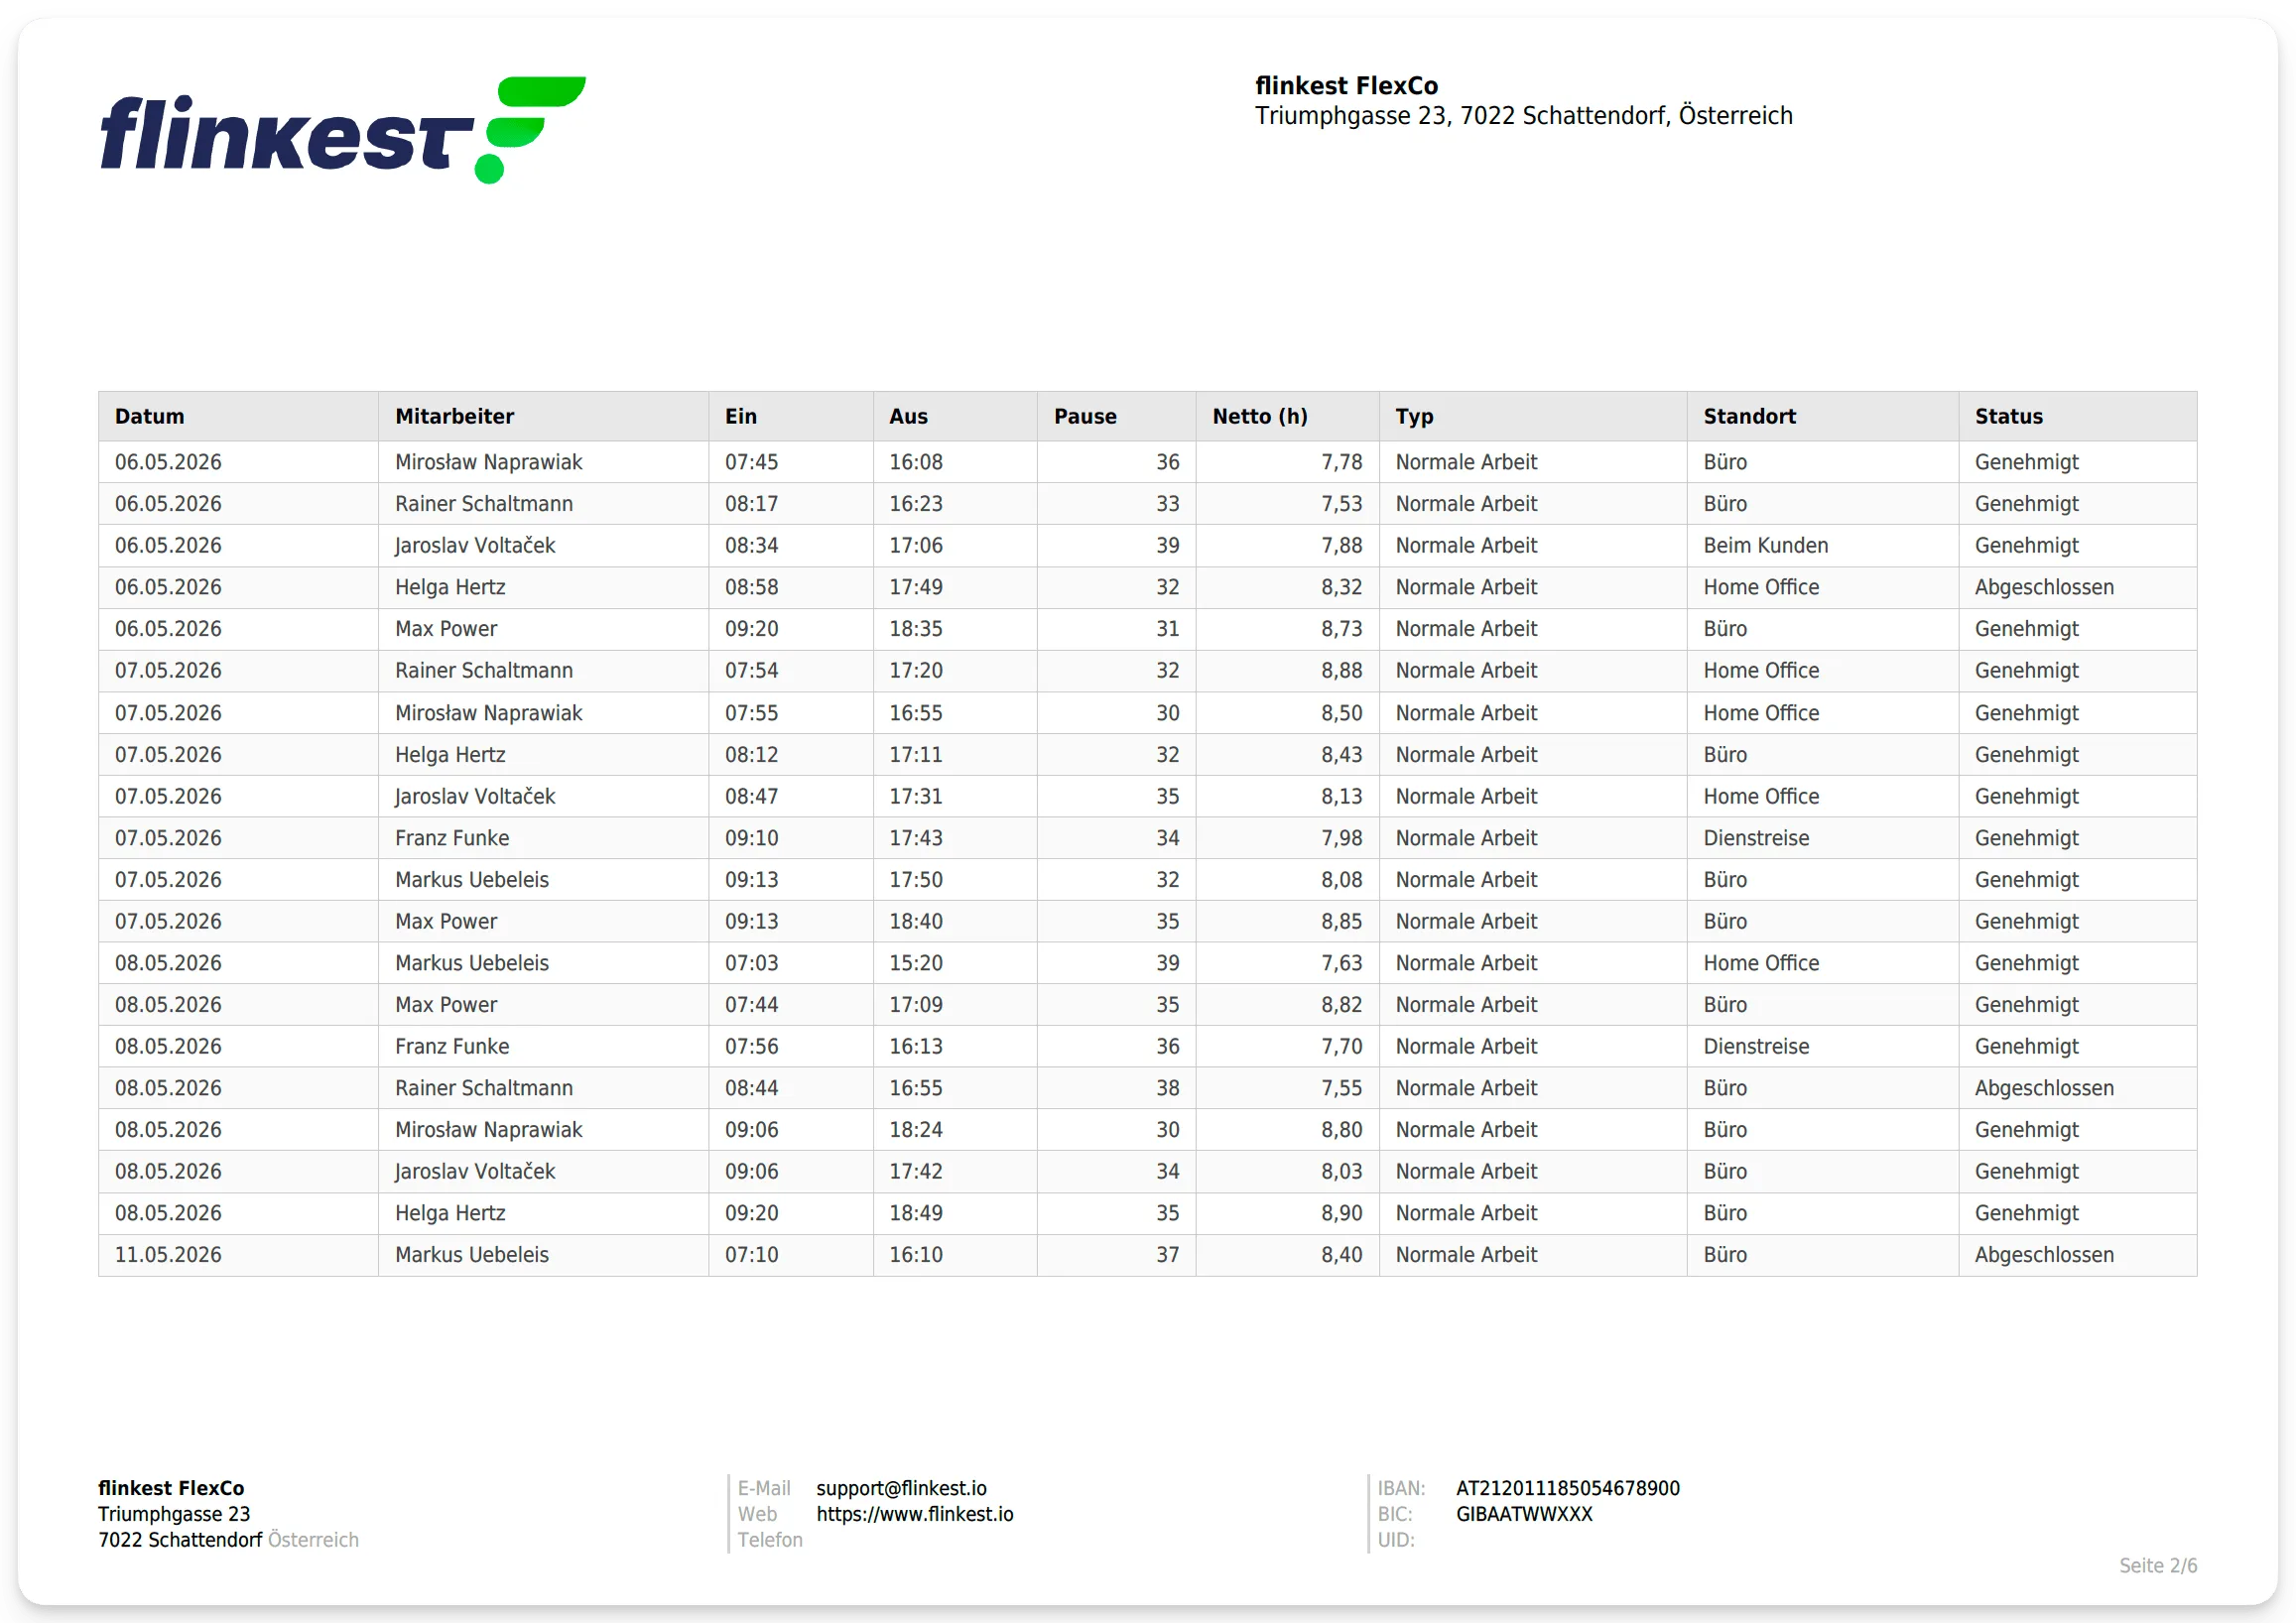Select the IBAN number AT212011185054678900
The width and height of the screenshot is (2296, 1623).
pos(1567,1488)
